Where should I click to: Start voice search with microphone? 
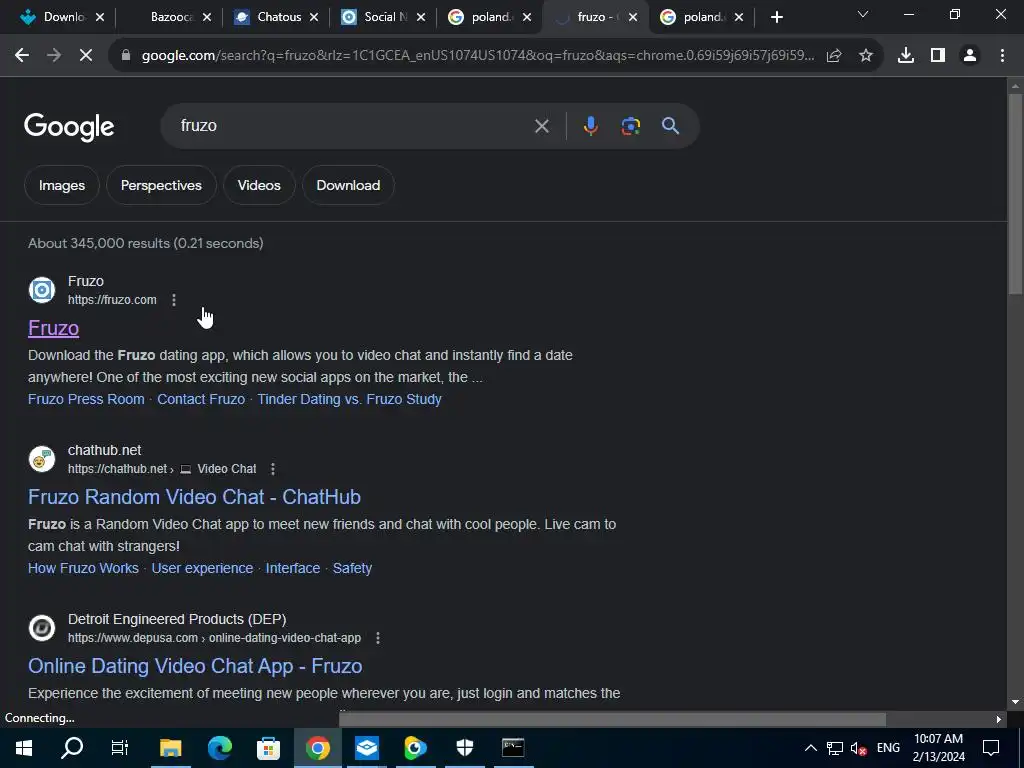tap(590, 125)
